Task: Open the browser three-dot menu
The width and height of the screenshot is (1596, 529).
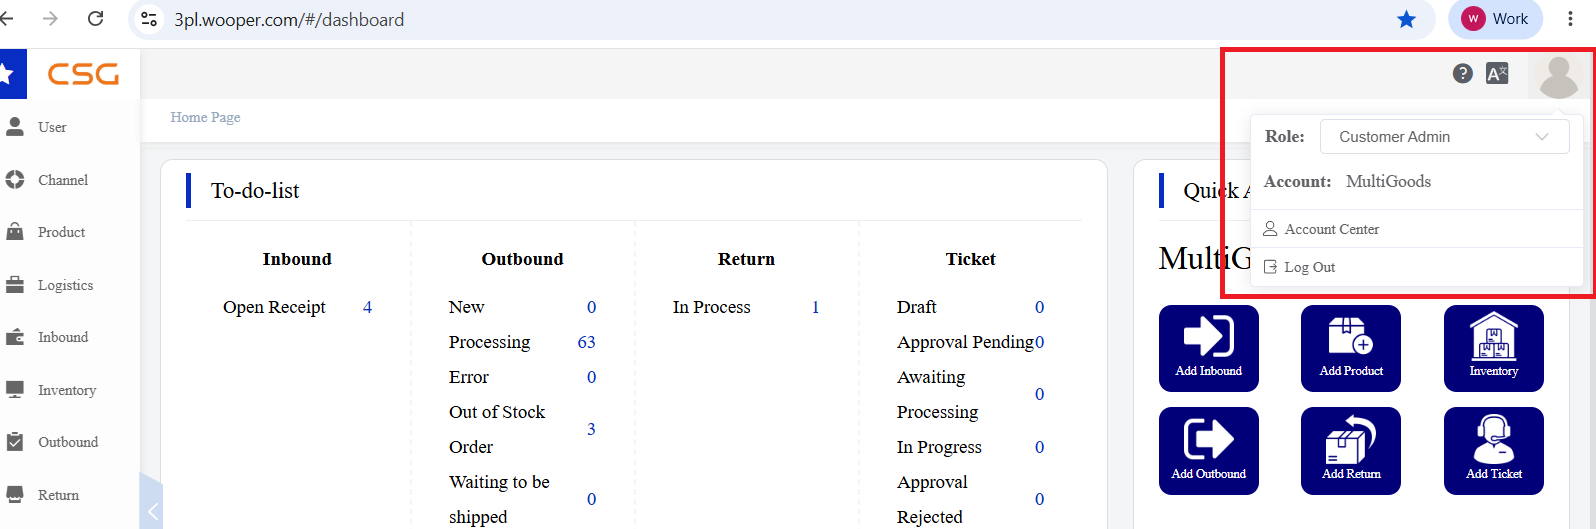Action: tap(1571, 19)
